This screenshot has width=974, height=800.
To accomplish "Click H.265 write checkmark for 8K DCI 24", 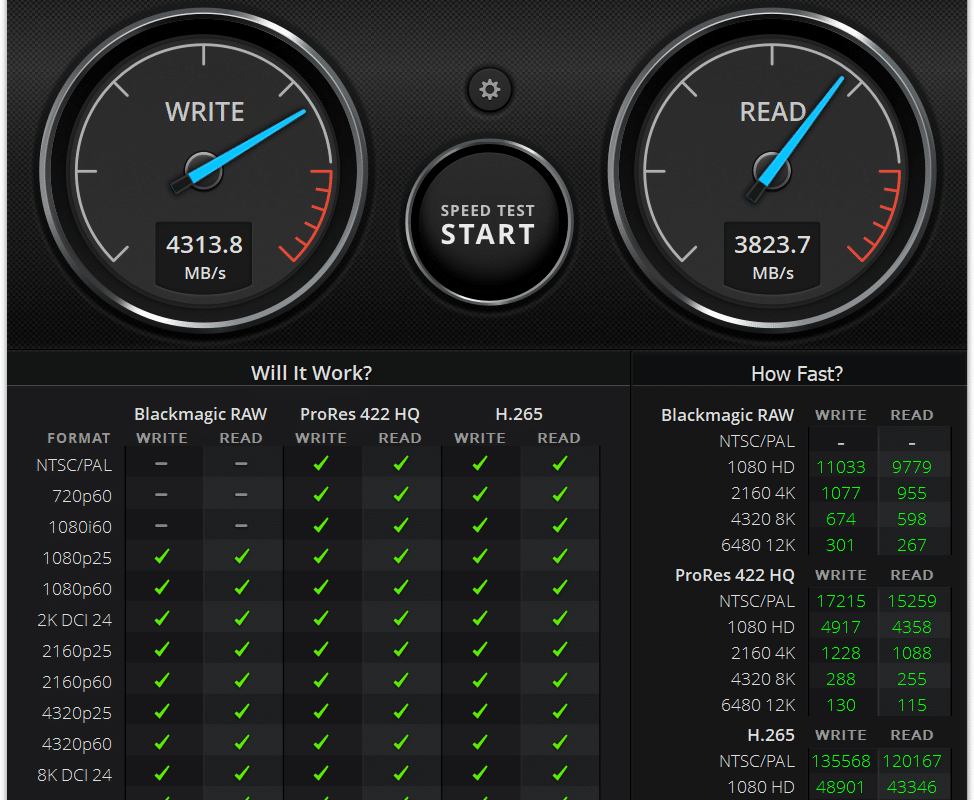I will pyautogui.click(x=480, y=774).
